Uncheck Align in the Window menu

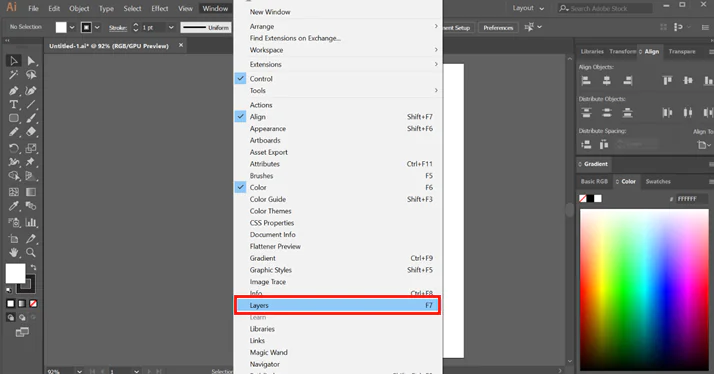pos(258,117)
